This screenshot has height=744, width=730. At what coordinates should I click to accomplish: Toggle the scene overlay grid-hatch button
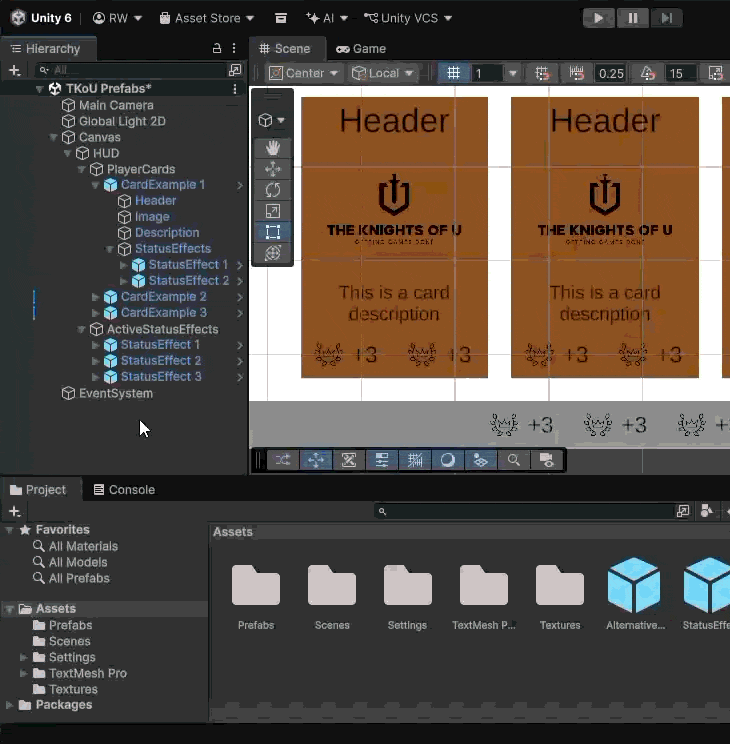(415, 460)
